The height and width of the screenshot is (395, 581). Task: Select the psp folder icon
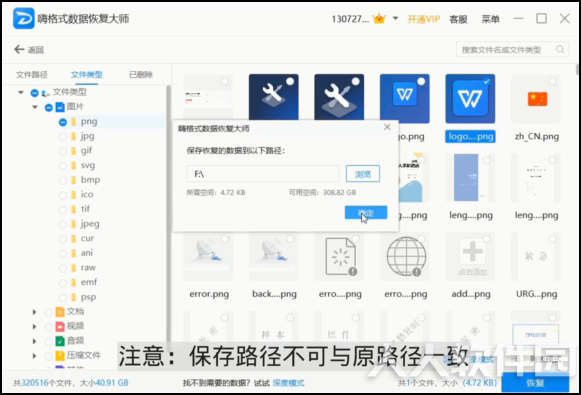[73, 297]
